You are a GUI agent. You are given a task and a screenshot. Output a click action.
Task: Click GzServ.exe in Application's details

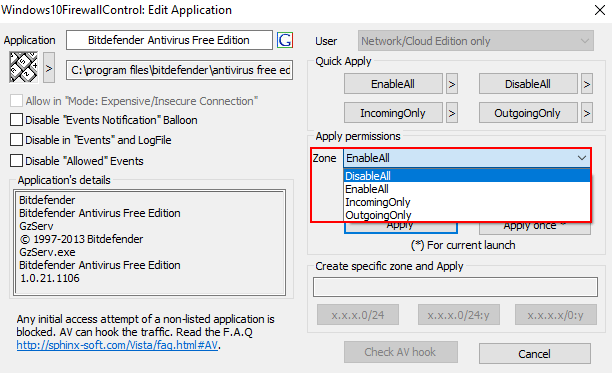click(47, 252)
